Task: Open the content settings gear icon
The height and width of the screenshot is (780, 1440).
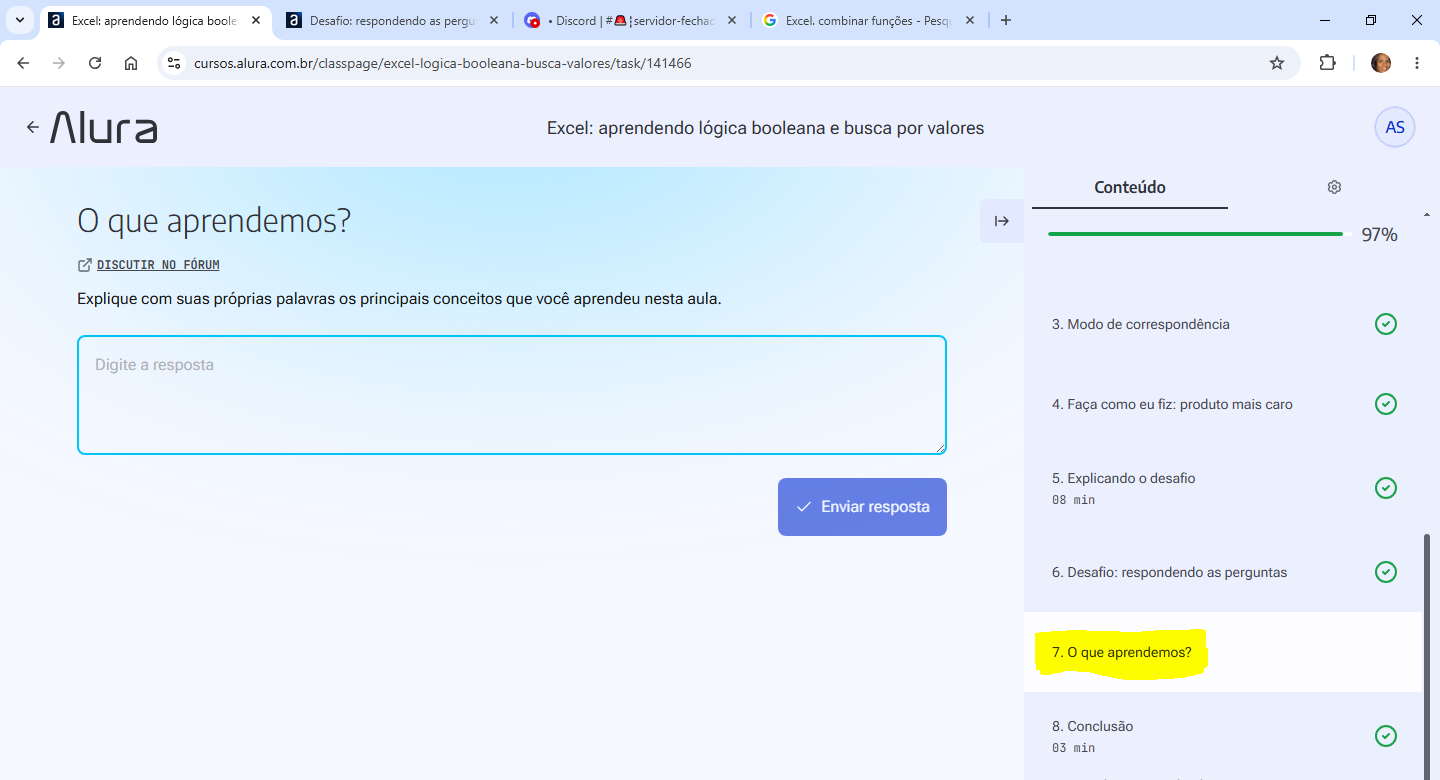Action: tap(1334, 187)
